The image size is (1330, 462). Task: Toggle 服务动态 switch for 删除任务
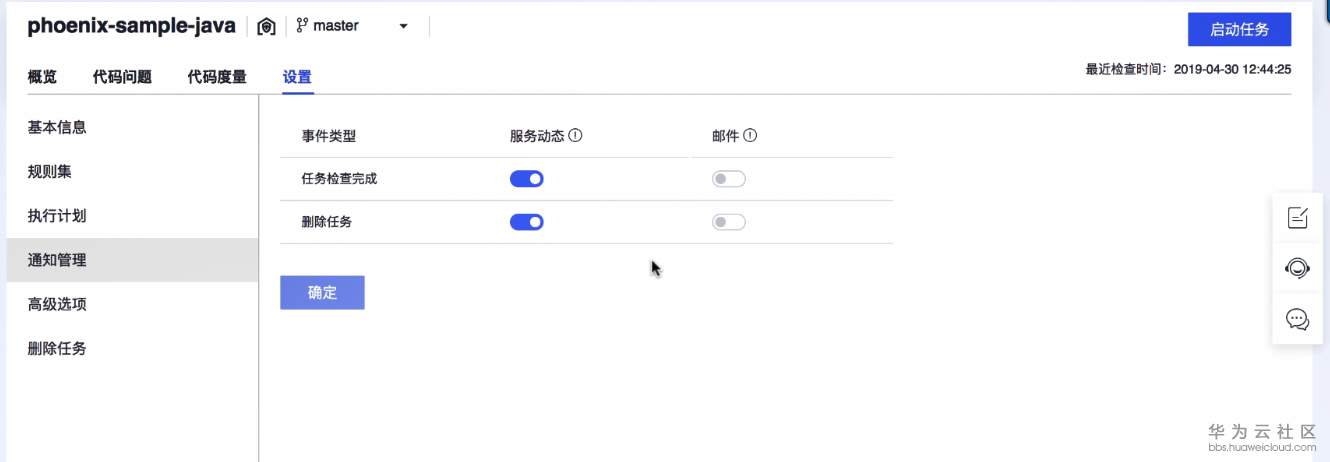tap(527, 222)
